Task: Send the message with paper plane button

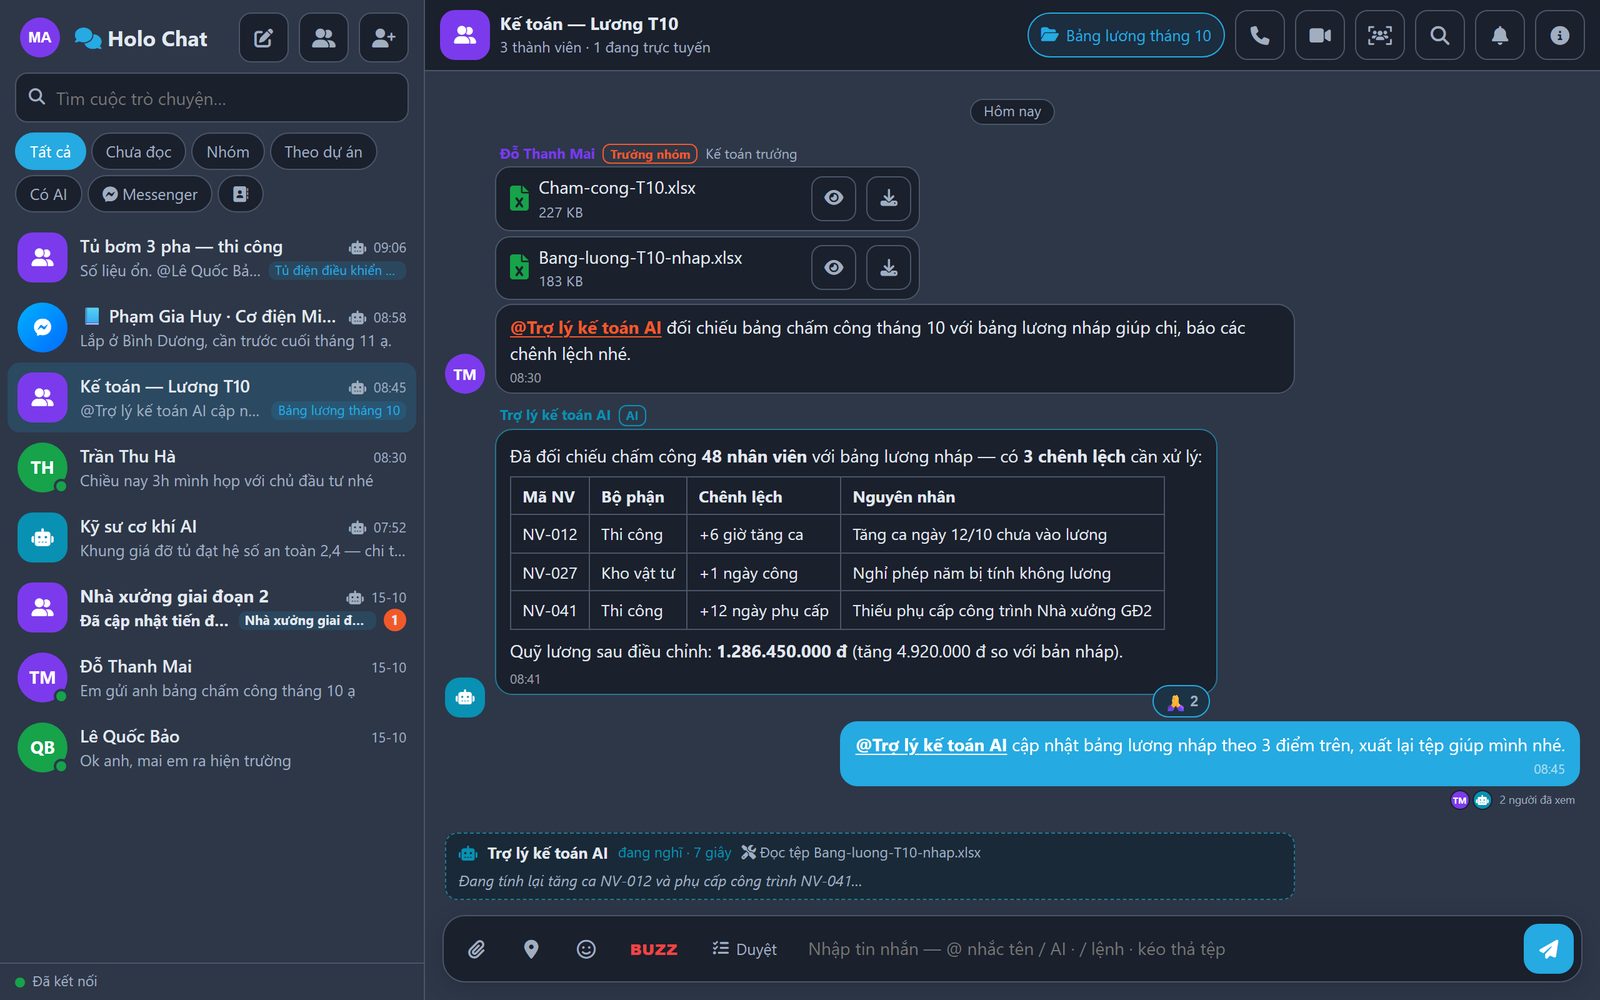Action: click(1549, 949)
